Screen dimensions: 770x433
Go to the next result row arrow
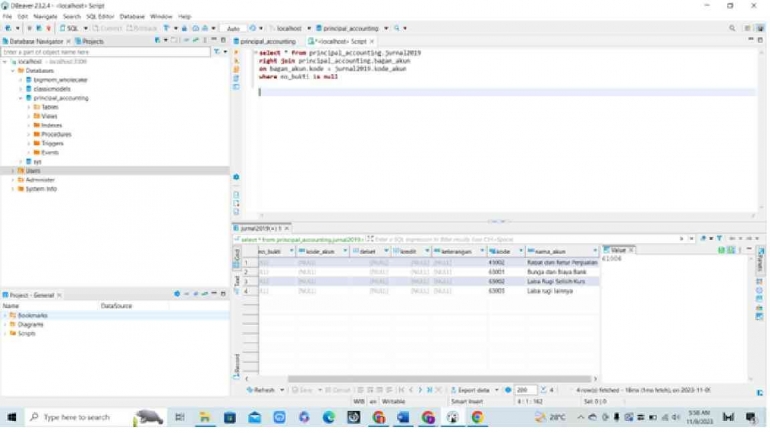[420, 390]
